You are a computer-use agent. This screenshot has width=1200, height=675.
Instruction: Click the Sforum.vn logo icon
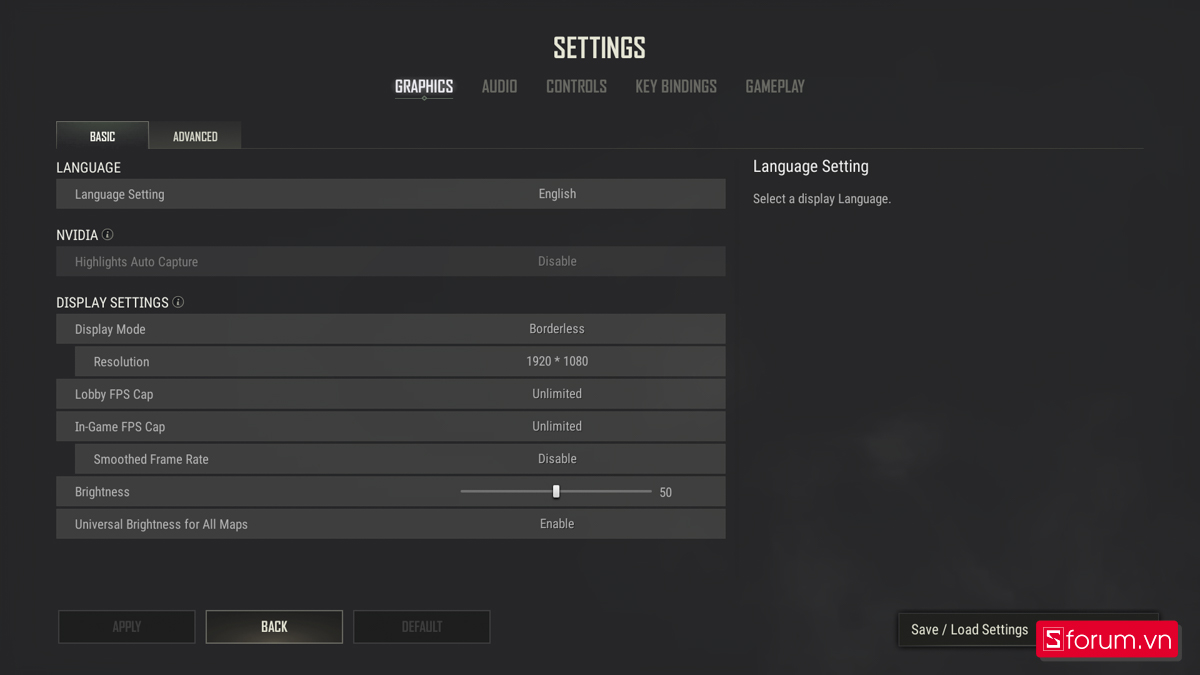coord(1052,640)
